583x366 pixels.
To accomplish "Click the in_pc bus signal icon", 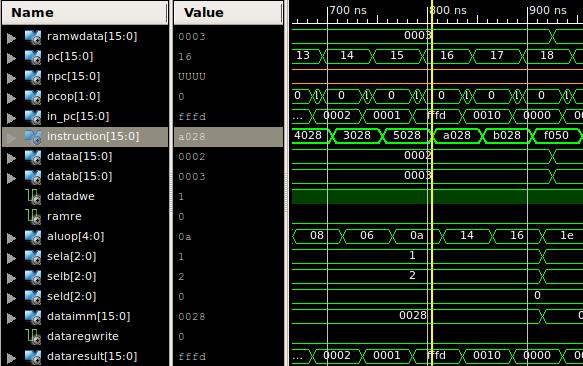I will pyautogui.click(x=33, y=118).
